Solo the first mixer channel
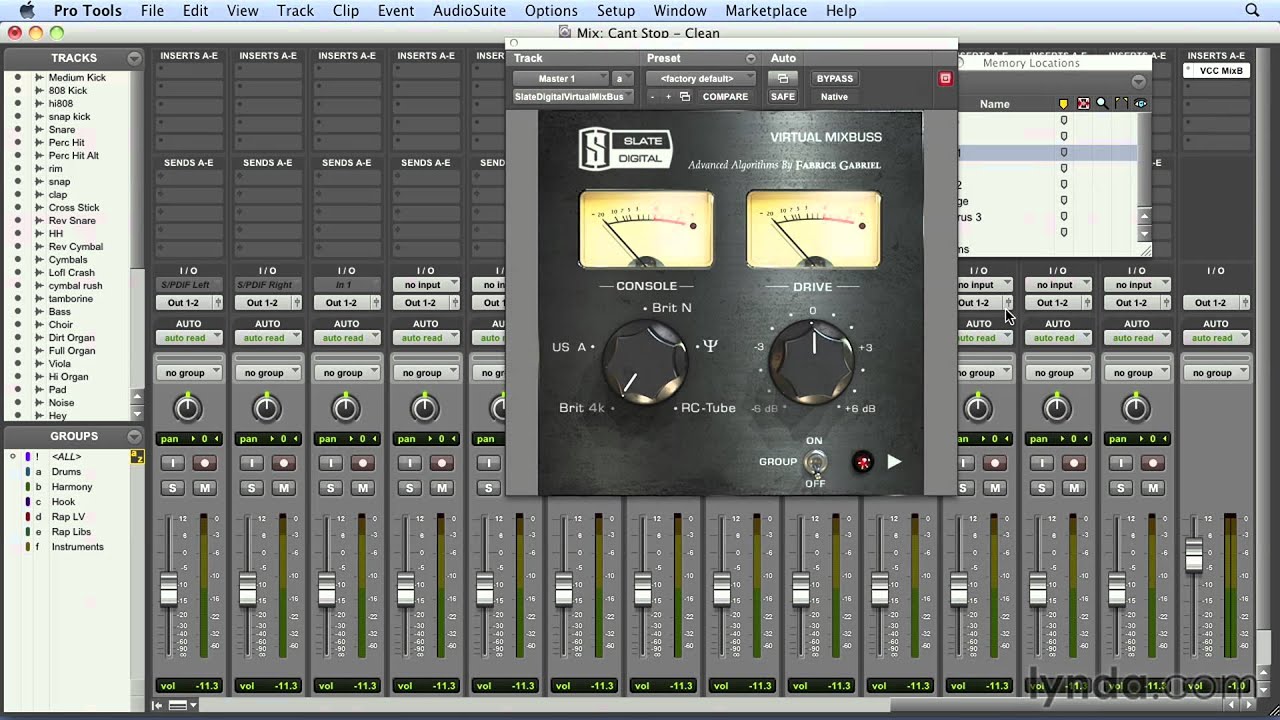This screenshot has width=1280, height=720. click(172, 488)
